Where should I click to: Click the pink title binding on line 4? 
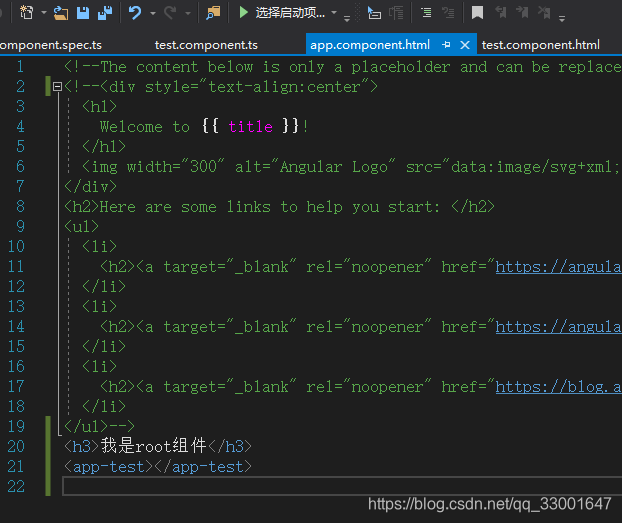click(x=250, y=127)
